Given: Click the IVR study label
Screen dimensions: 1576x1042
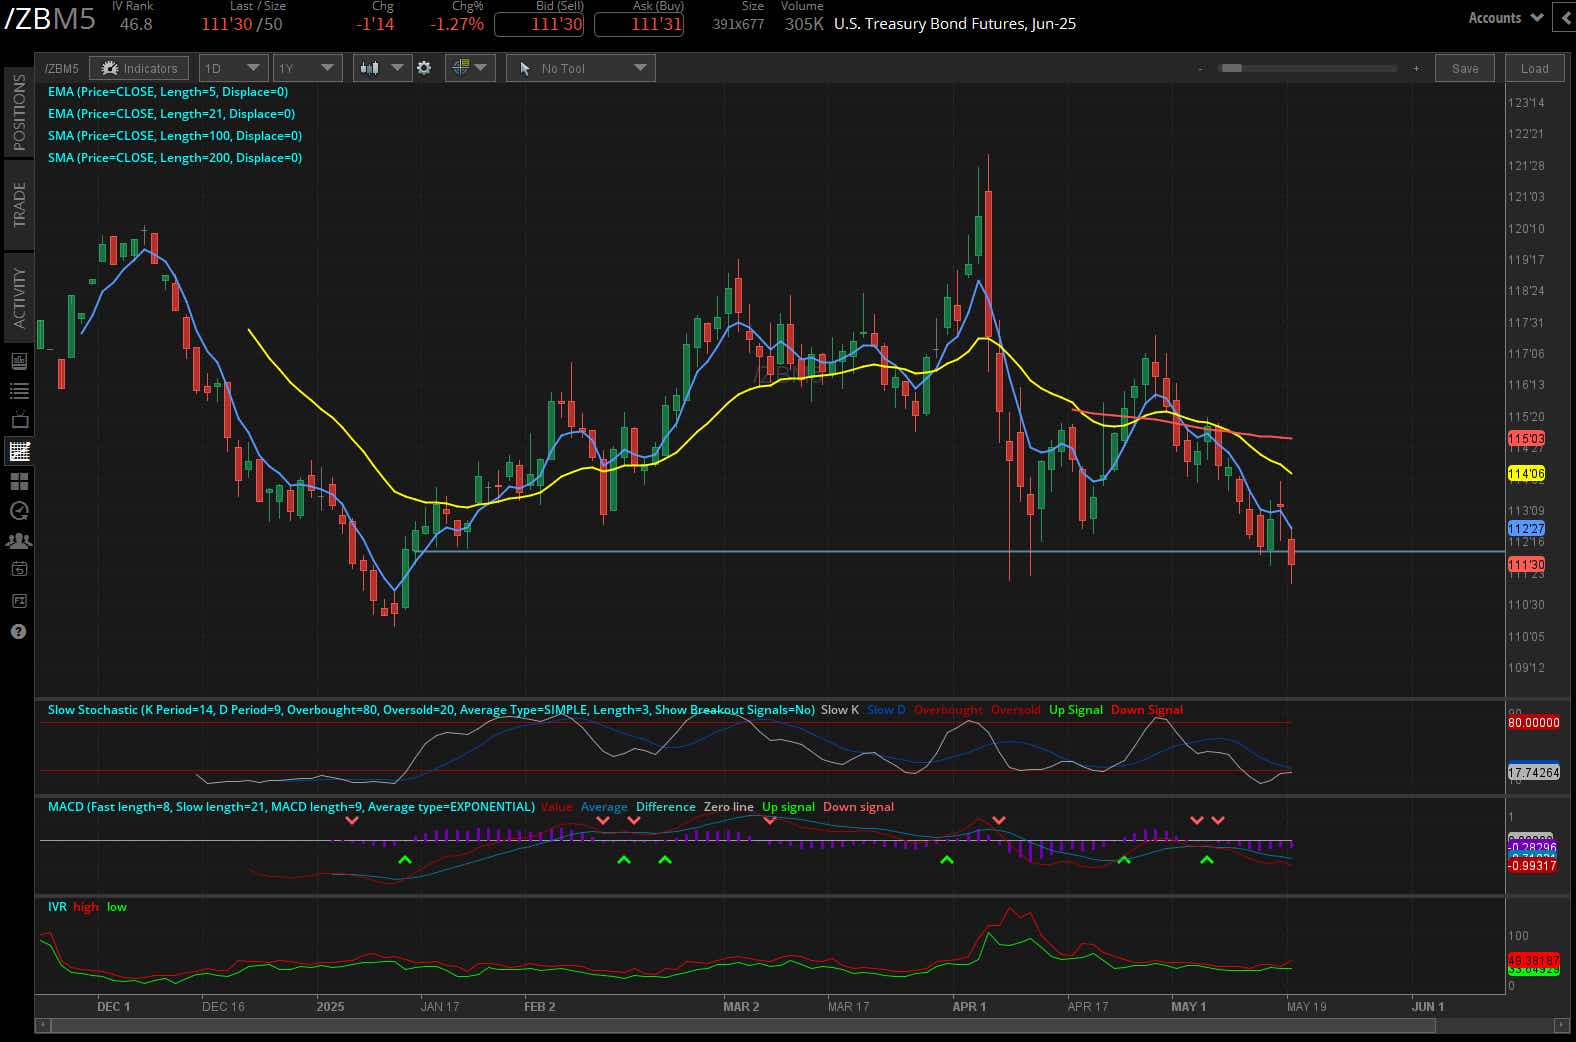Looking at the screenshot, I should pos(57,907).
